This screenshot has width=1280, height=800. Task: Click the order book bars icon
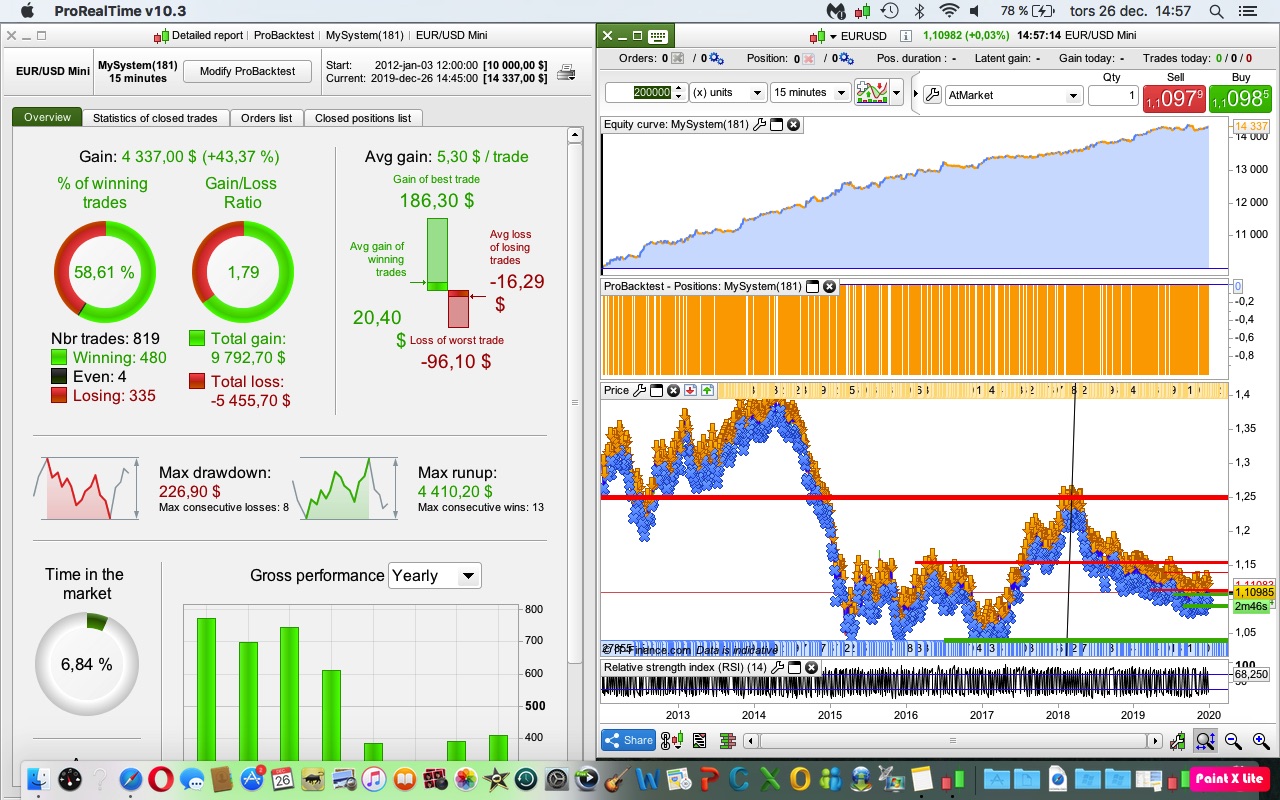click(727, 741)
